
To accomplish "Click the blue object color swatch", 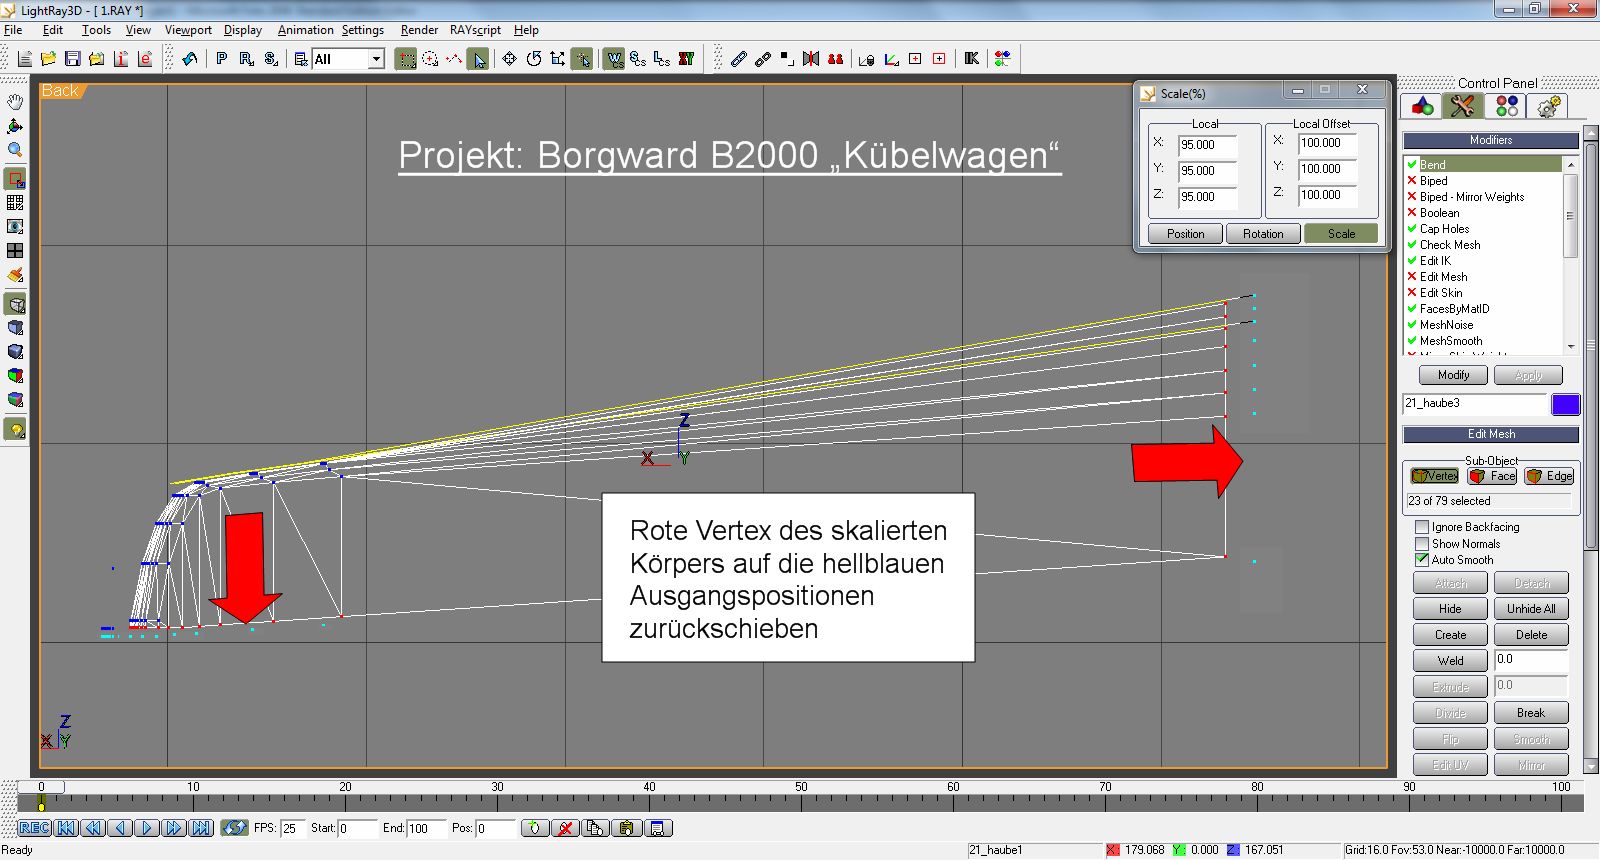I will pos(1565,404).
